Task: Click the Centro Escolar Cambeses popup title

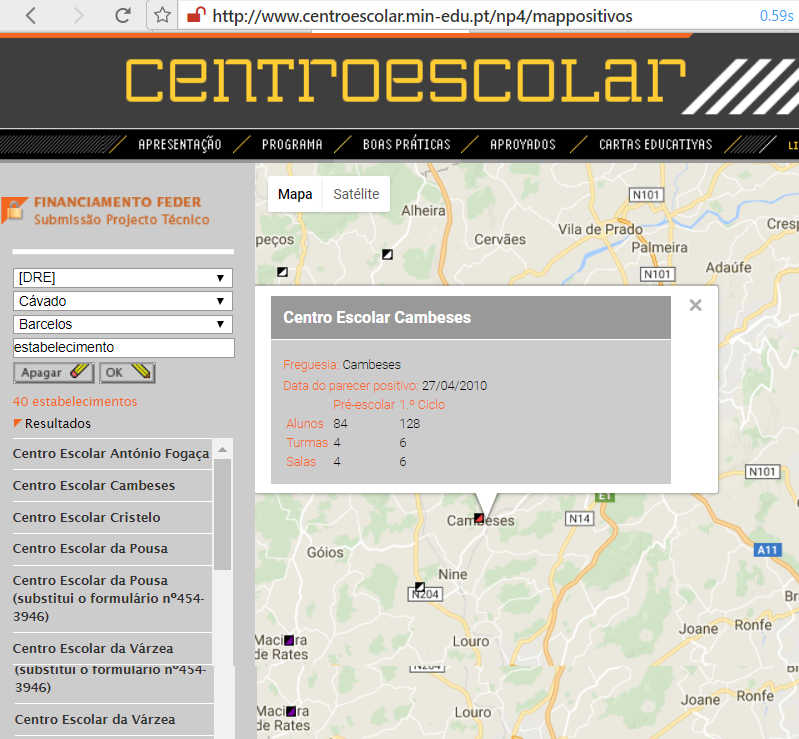Action: point(377,318)
